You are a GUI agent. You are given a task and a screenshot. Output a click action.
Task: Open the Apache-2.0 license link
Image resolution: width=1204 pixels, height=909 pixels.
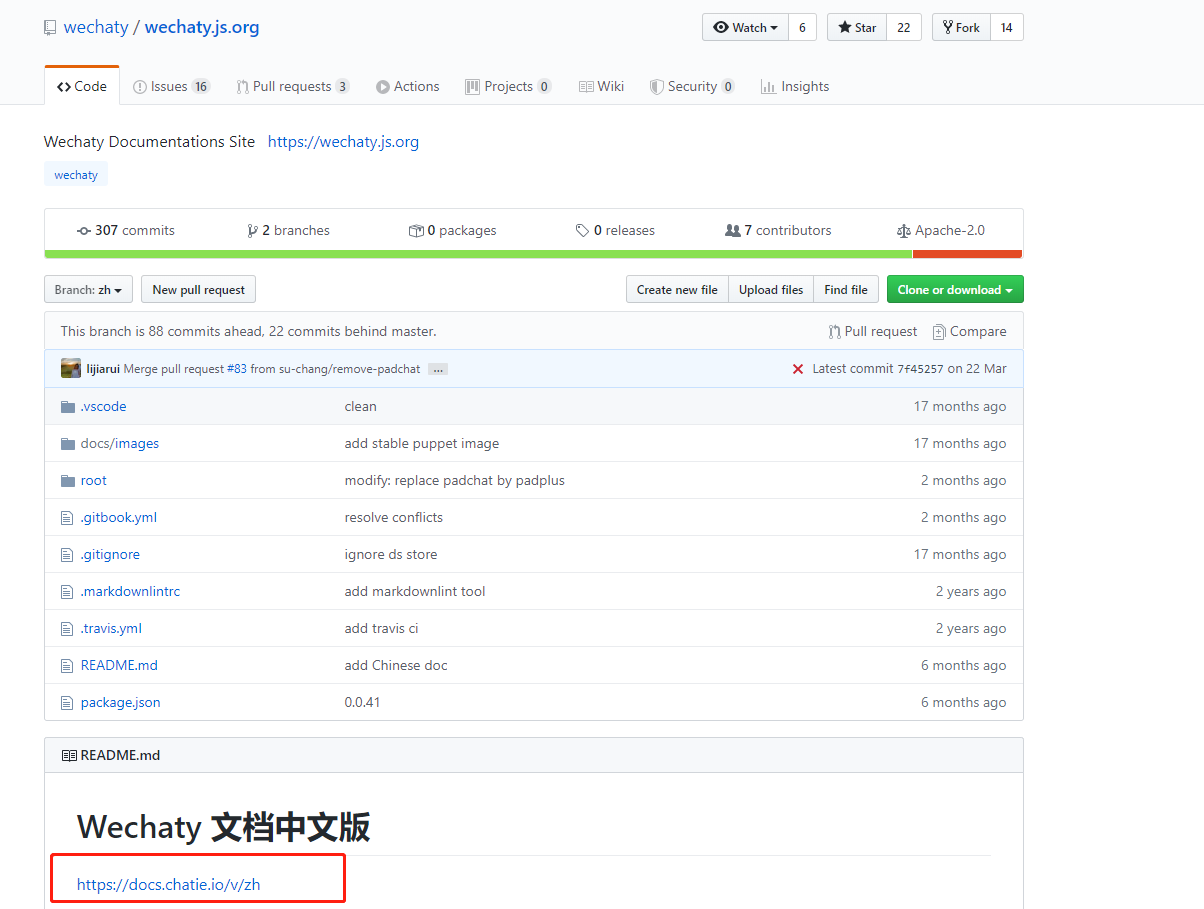pos(941,230)
